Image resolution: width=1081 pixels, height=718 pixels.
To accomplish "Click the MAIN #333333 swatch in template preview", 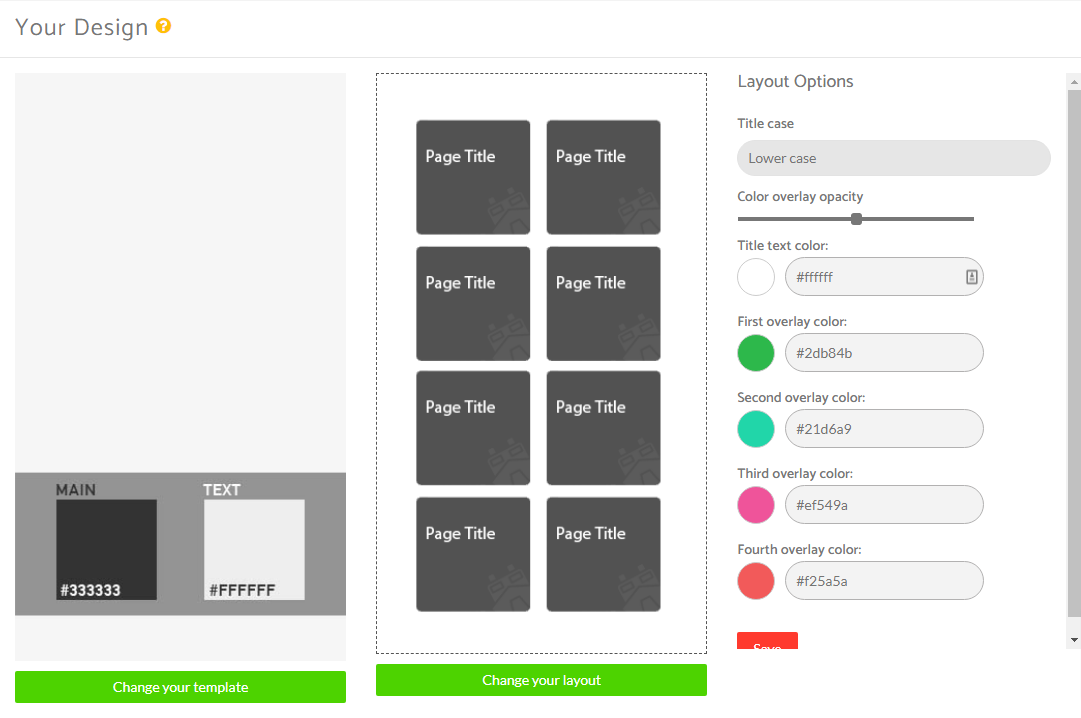I will [105, 548].
